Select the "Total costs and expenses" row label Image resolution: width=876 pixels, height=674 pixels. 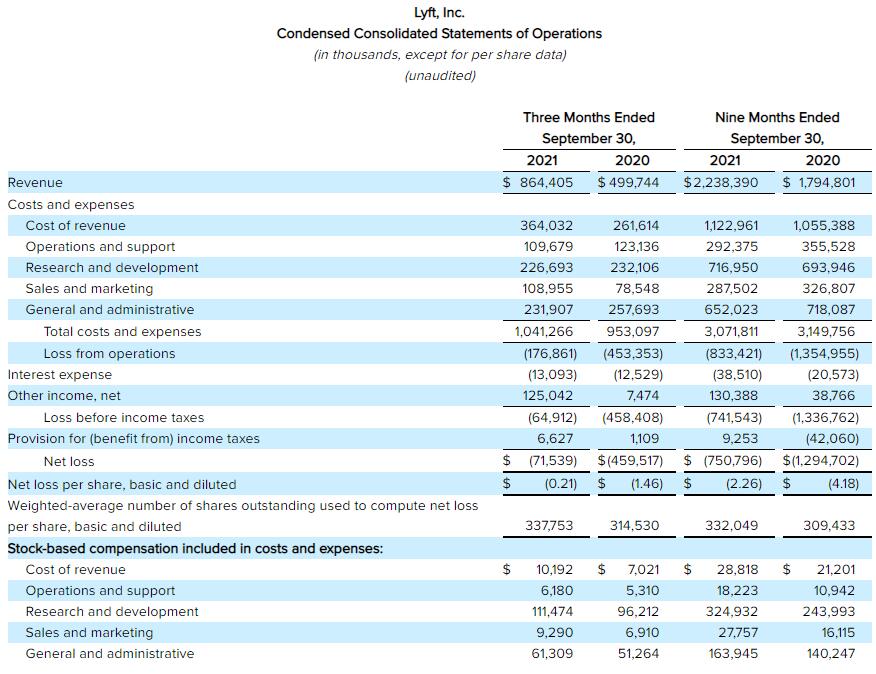[122, 331]
